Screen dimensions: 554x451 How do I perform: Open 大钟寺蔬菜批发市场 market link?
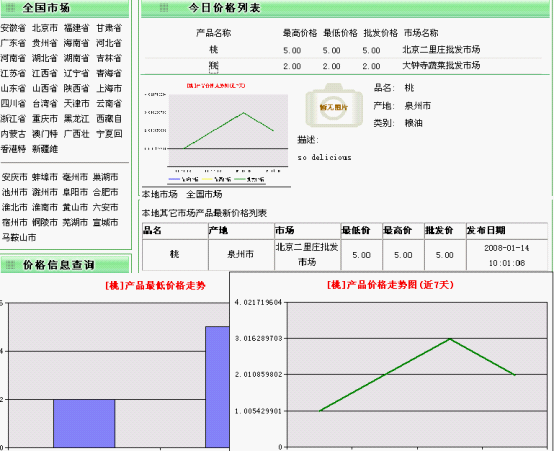pyautogui.click(x=441, y=65)
